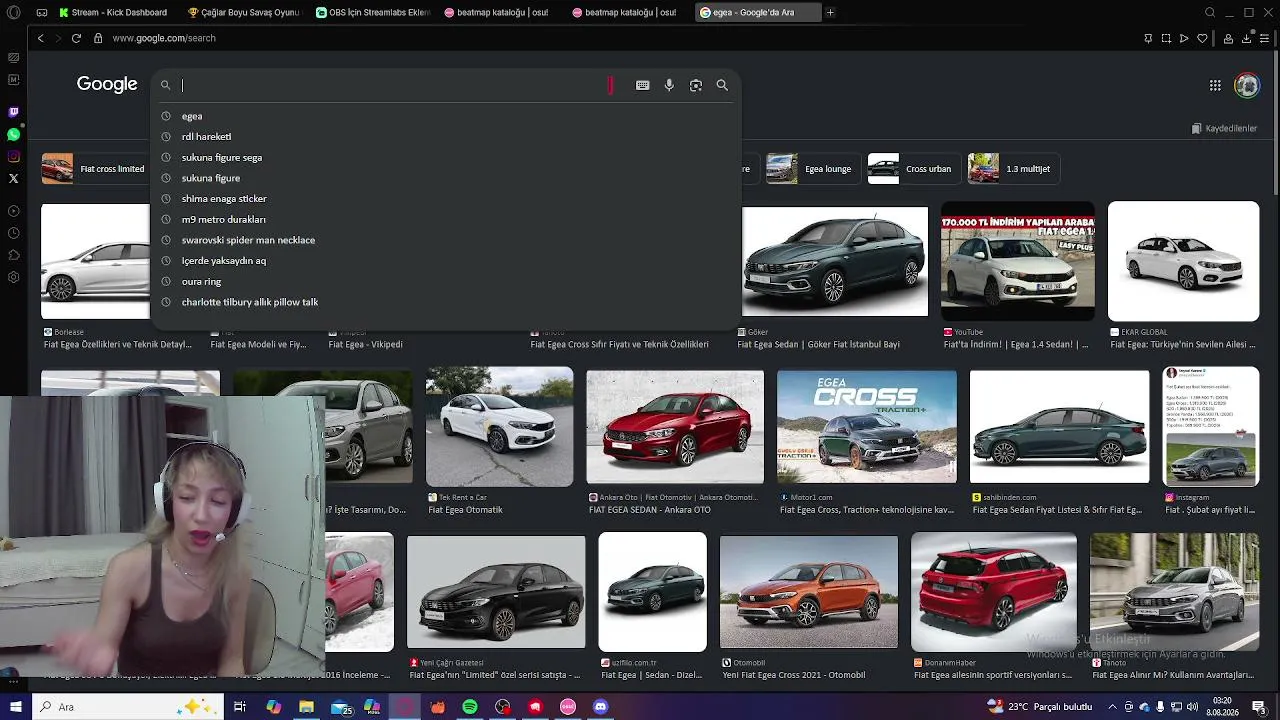This screenshot has width=1280, height=720.
Task: Take a snapshot with the toolbar capture icon
Action: tap(1166, 38)
